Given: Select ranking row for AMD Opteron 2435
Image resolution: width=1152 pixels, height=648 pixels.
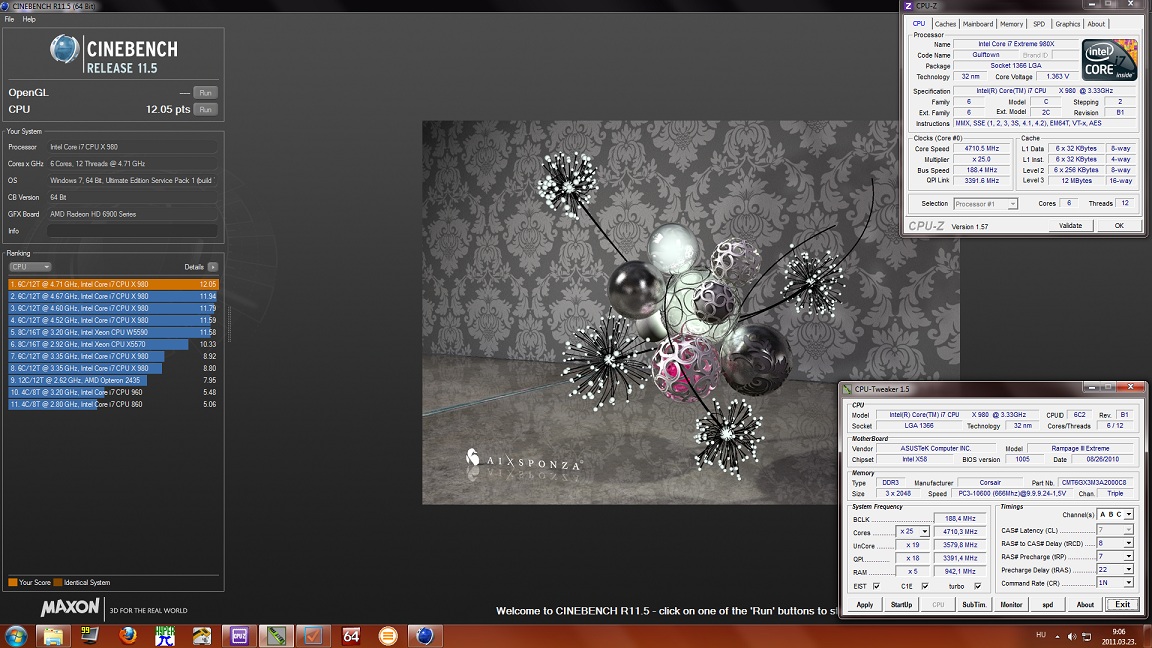Looking at the screenshot, I should point(113,381).
